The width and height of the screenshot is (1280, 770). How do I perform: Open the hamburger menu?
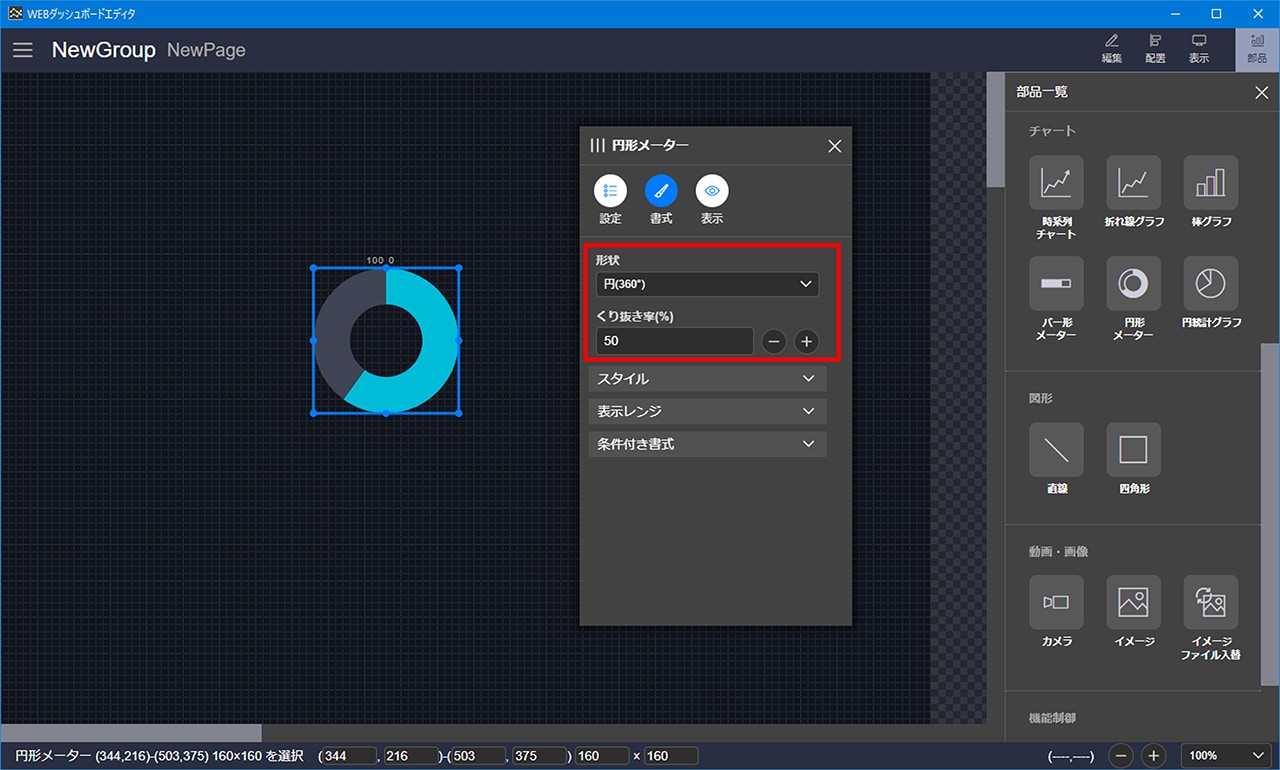click(x=23, y=50)
